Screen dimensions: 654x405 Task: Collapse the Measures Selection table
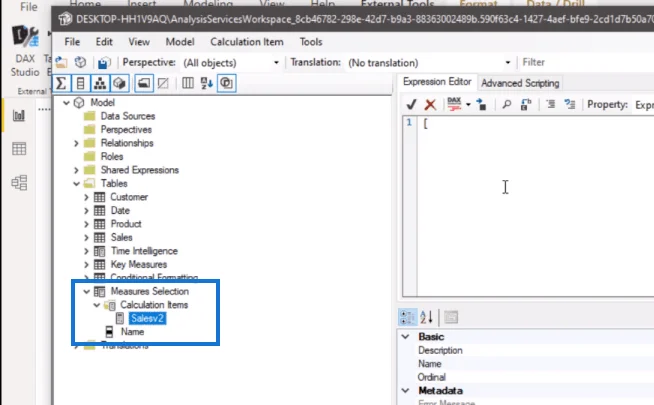86,291
